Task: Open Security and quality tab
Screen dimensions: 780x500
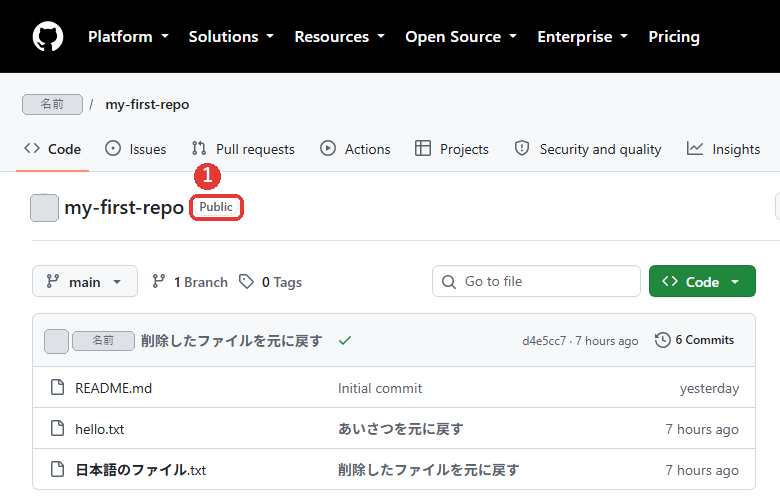Action: tap(587, 149)
